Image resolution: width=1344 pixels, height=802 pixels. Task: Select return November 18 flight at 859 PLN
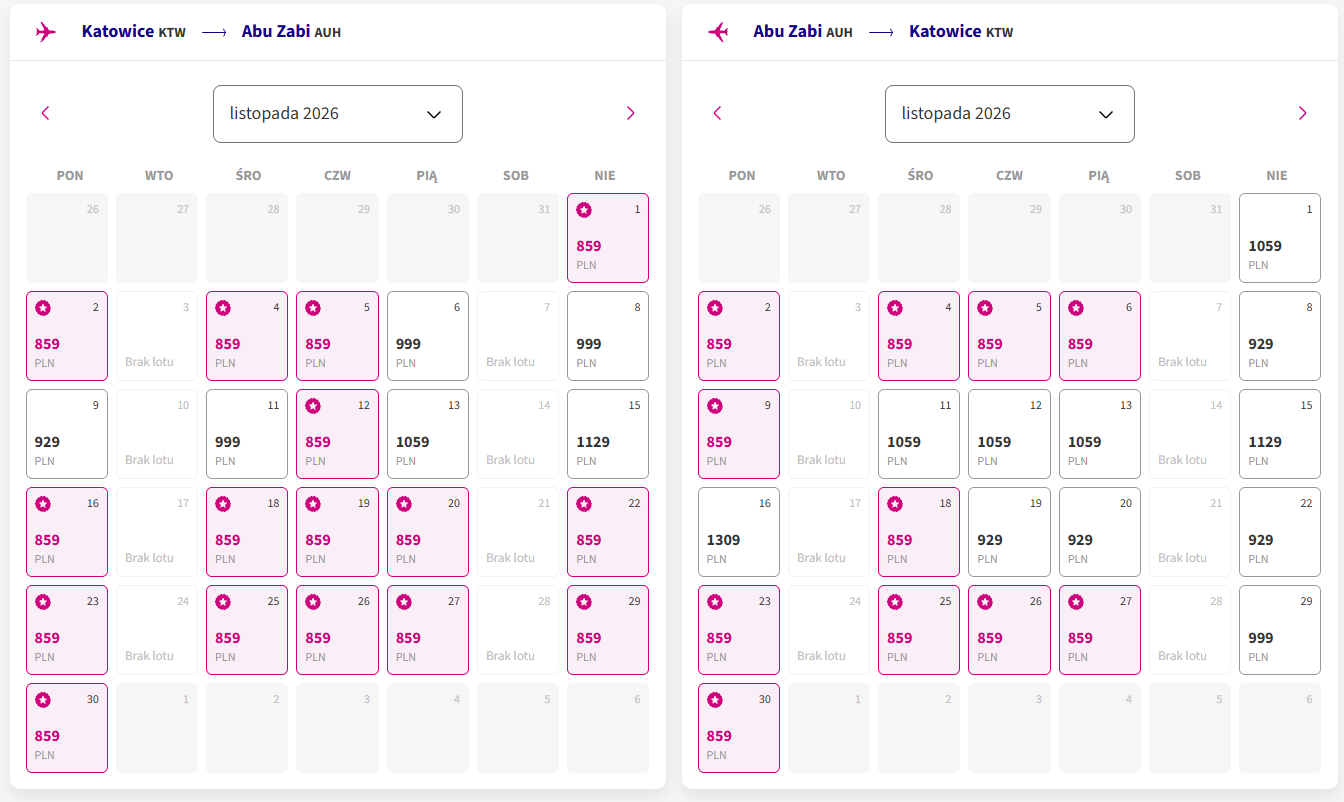click(919, 532)
